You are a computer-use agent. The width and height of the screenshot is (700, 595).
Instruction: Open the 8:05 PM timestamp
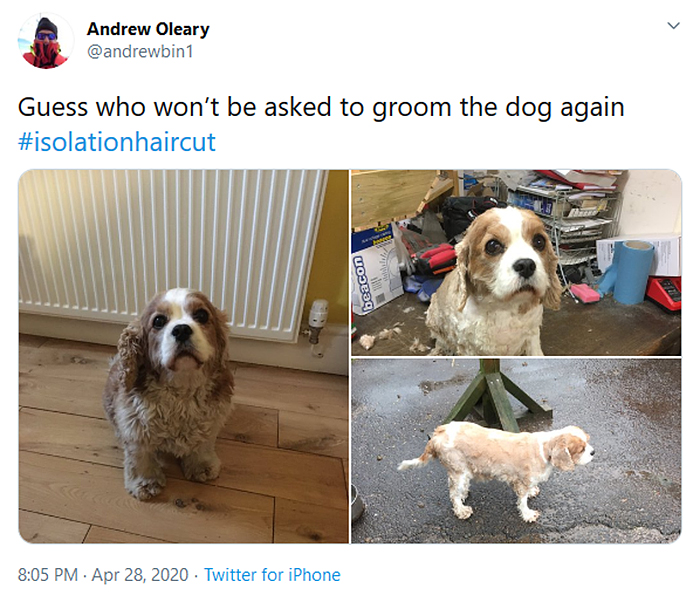point(48,574)
